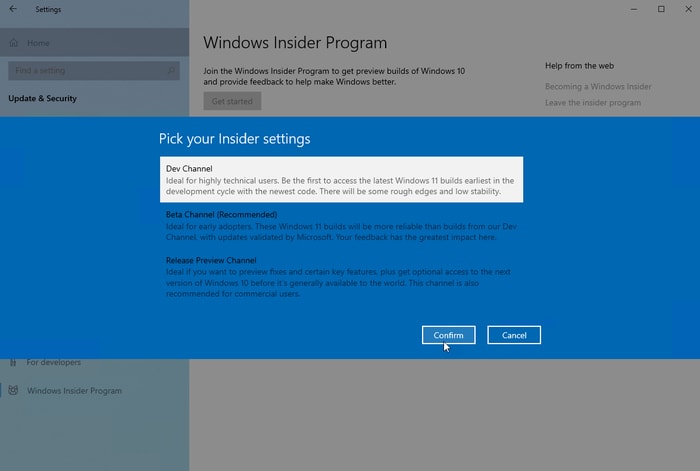
Task: Open the For developers menu entry
Action: (54, 362)
